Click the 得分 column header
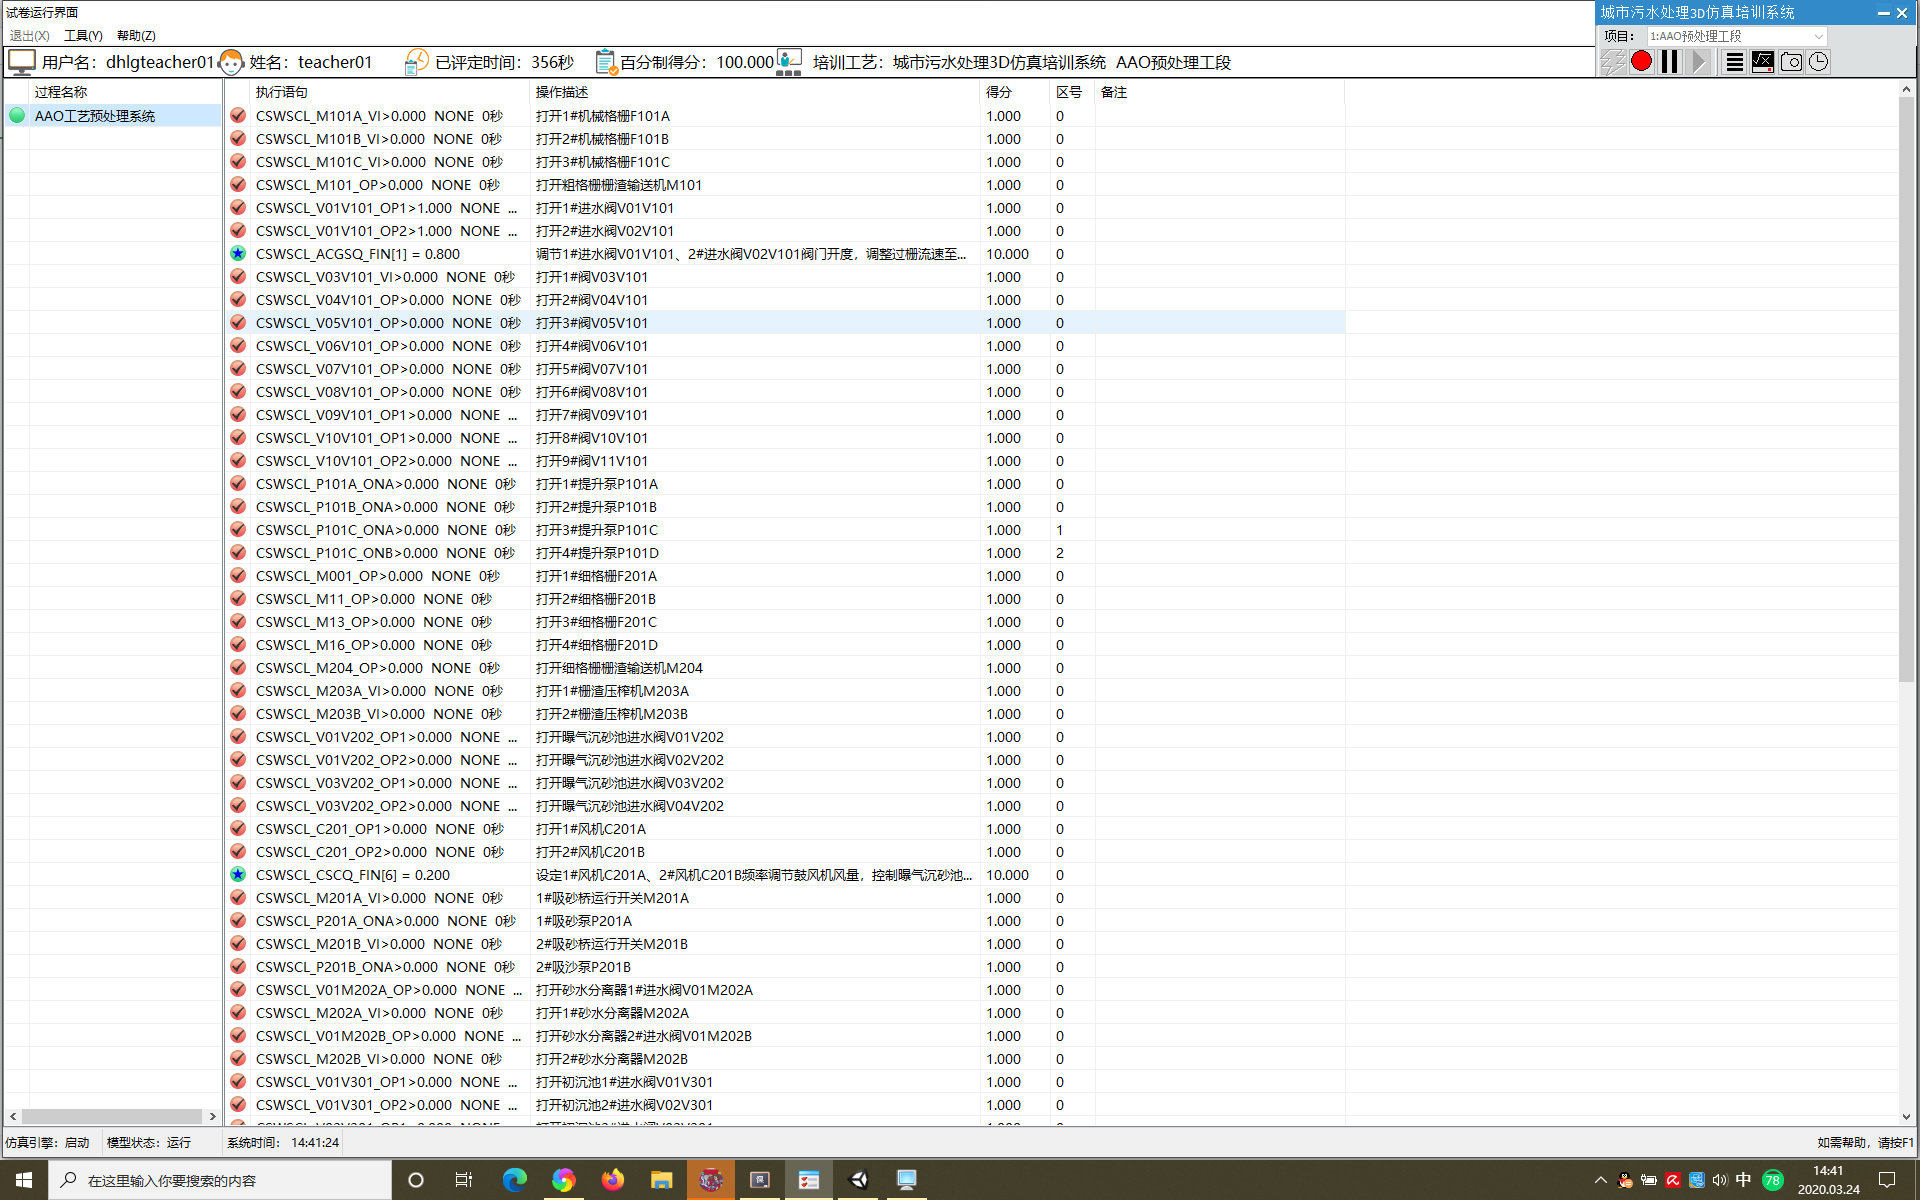 point(998,92)
